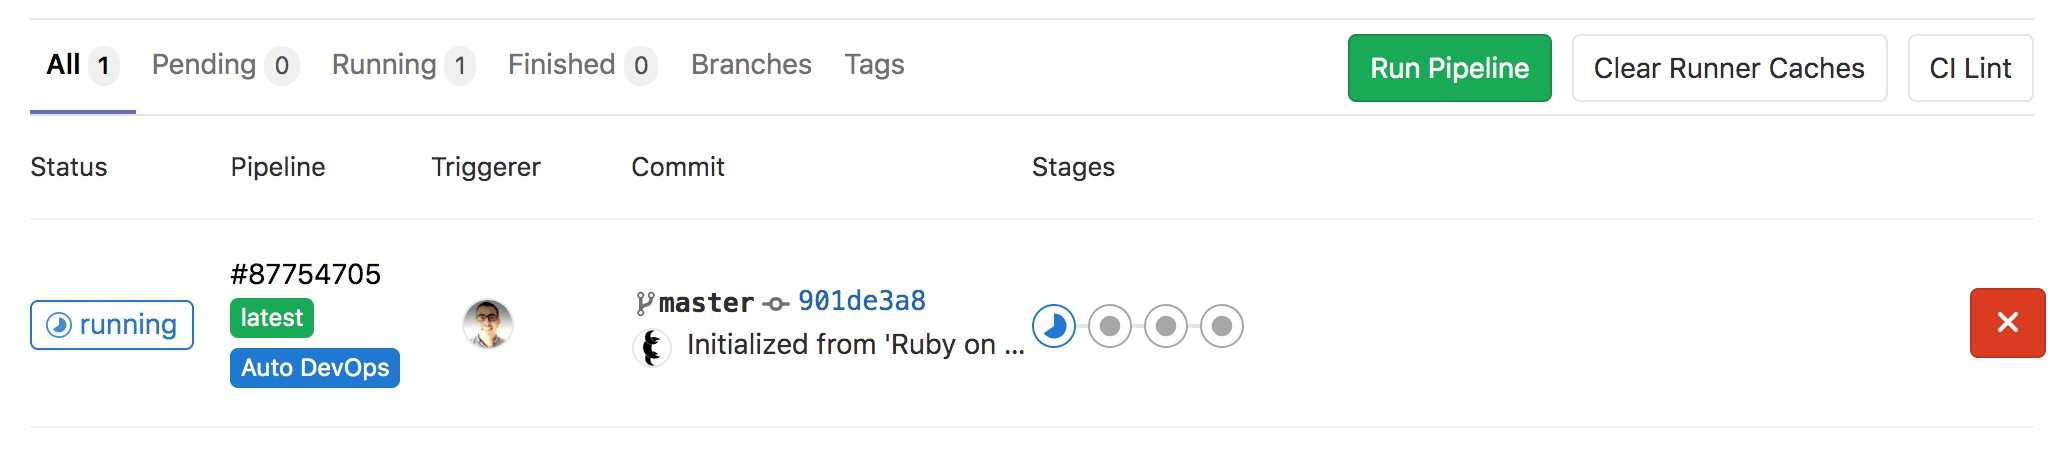This screenshot has width=2066, height=456.
Task: Click Clear Runner Caches button
Action: point(1729,68)
